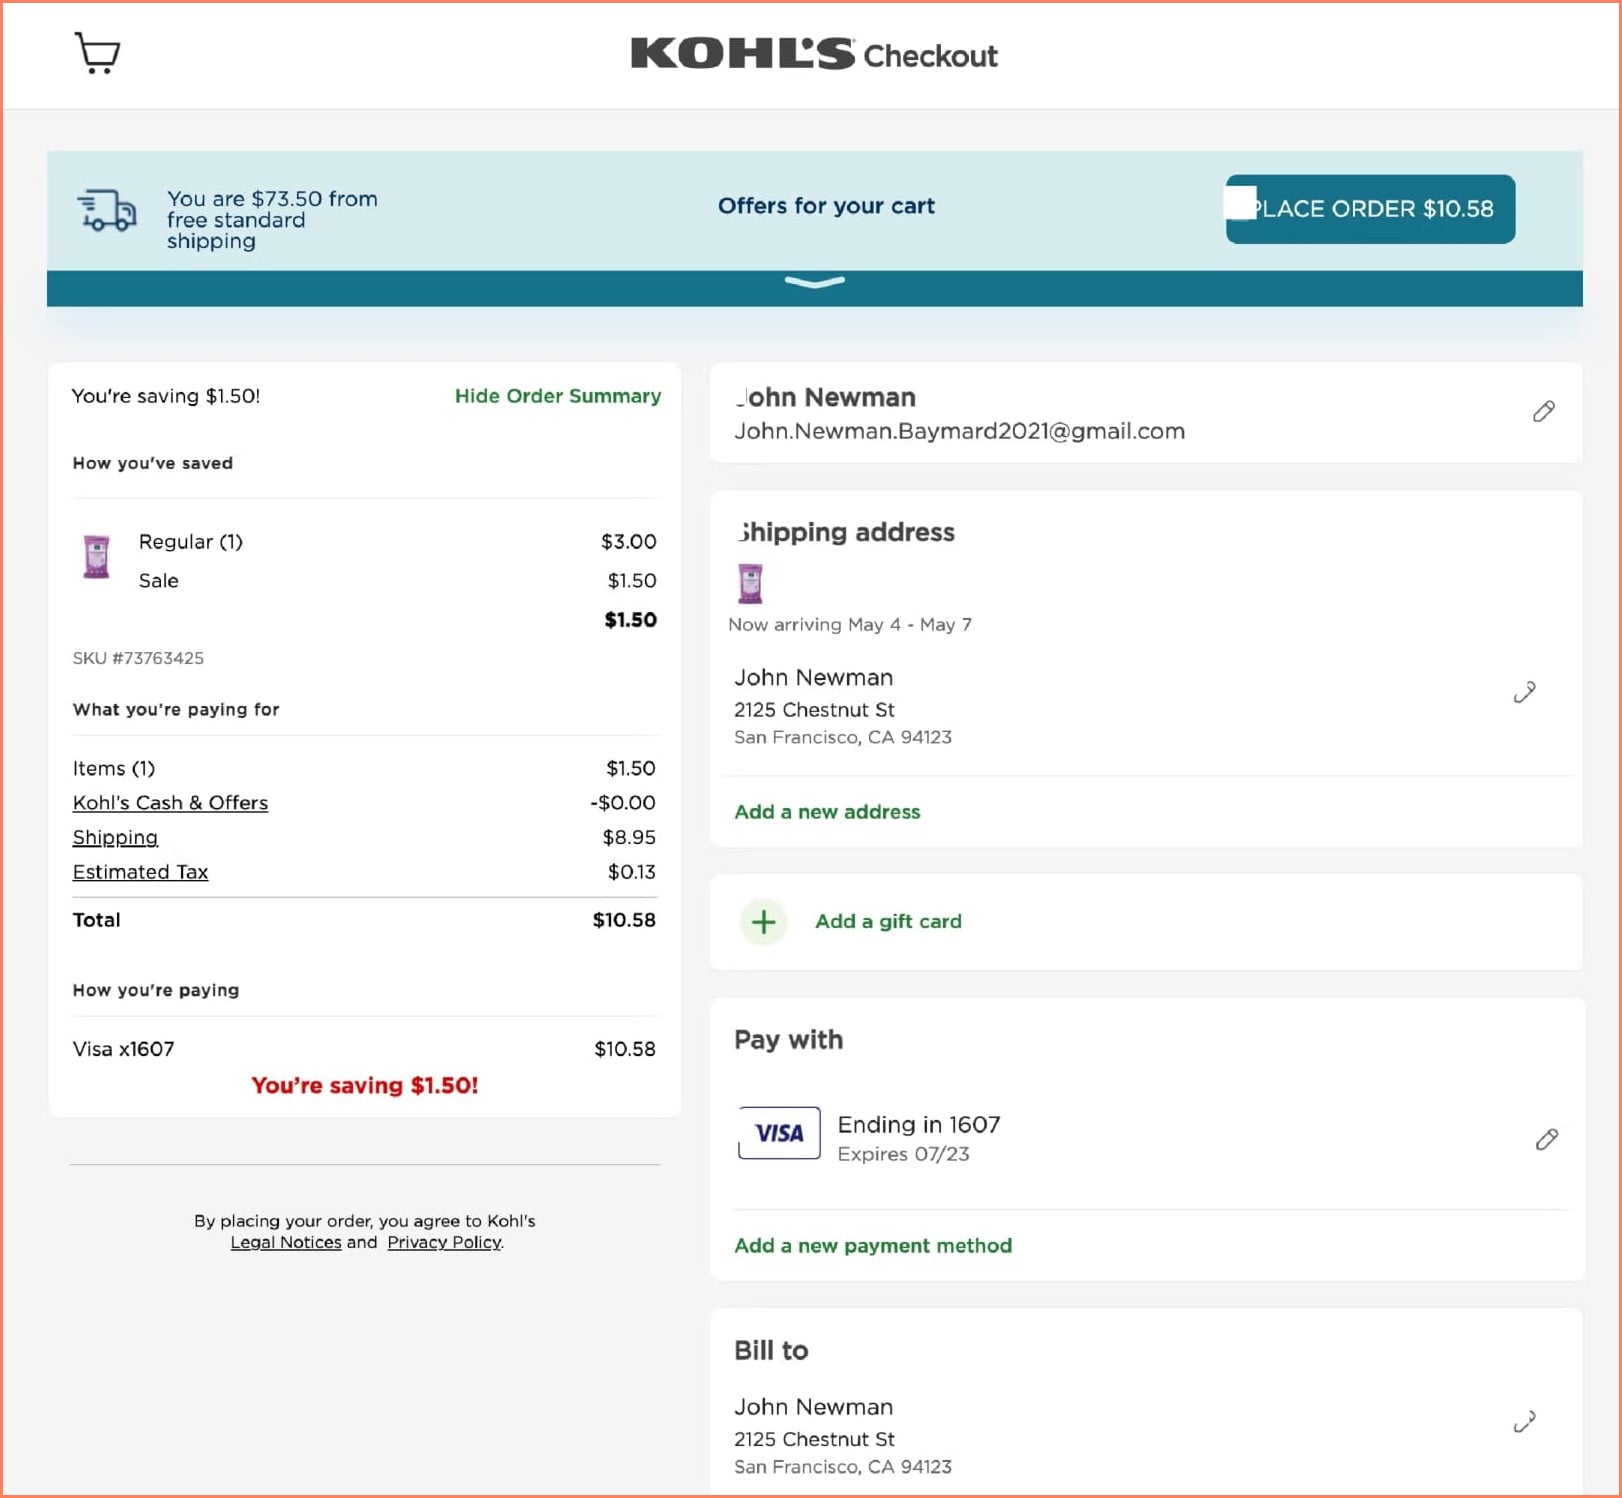Click the pencil edit icon beside John's email
The width and height of the screenshot is (1622, 1498).
click(1544, 412)
